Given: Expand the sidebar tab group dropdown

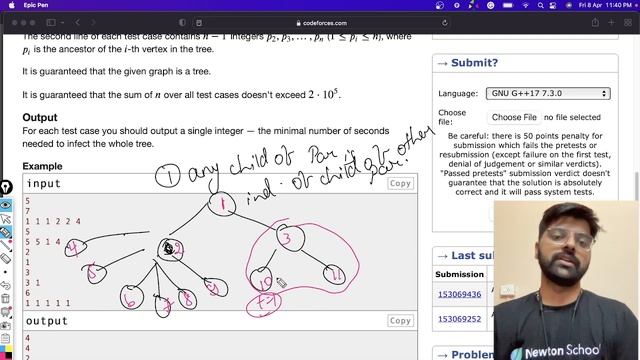Looking at the screenshot, I should [x=62, y=22].
